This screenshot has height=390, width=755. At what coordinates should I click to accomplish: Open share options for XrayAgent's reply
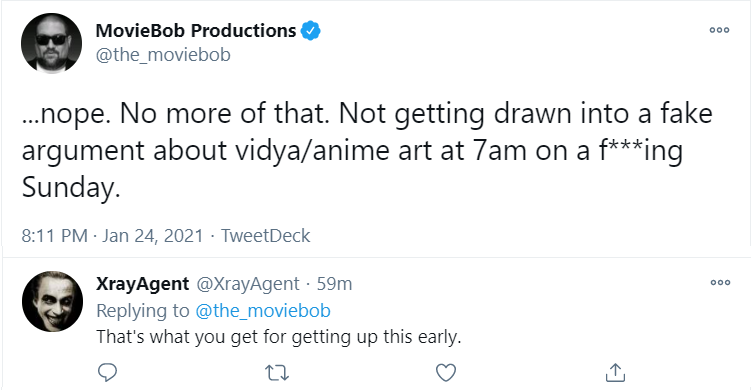[615, 372]
